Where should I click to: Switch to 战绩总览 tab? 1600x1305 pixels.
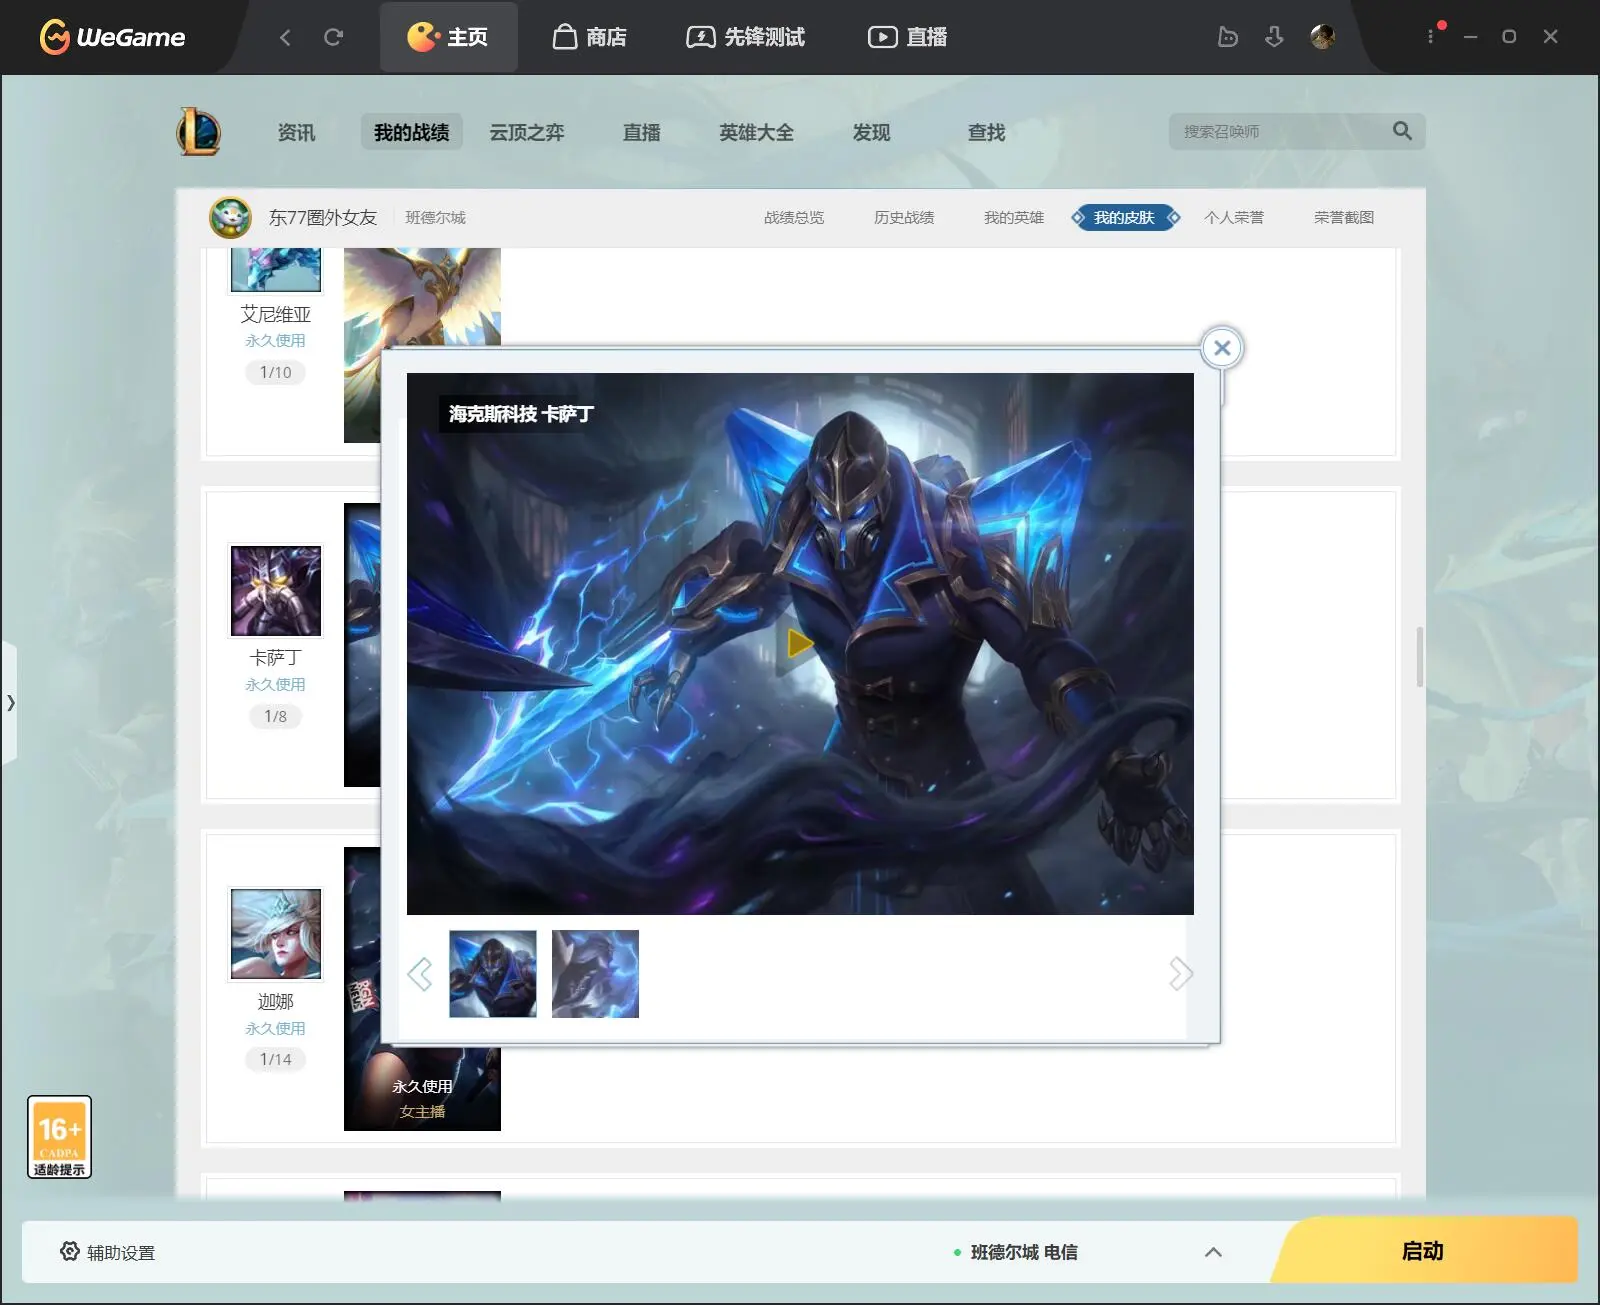point(794,217)
